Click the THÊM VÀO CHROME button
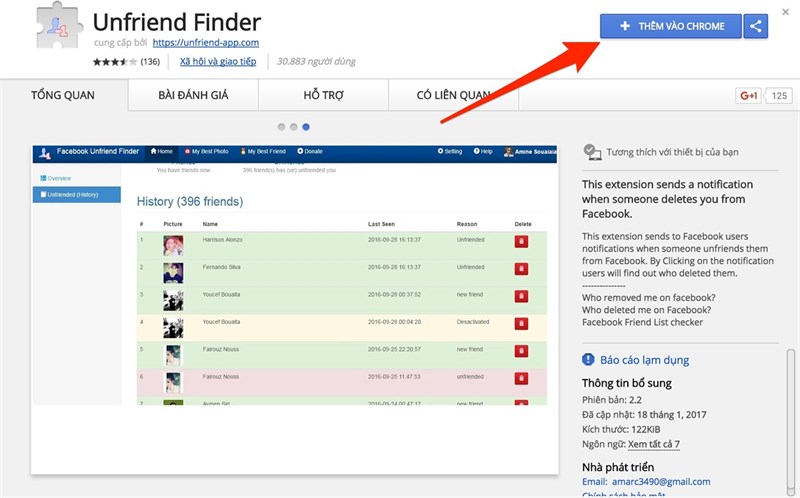Image resolution: width=800 pixels, height=498 pixels. 670,26
